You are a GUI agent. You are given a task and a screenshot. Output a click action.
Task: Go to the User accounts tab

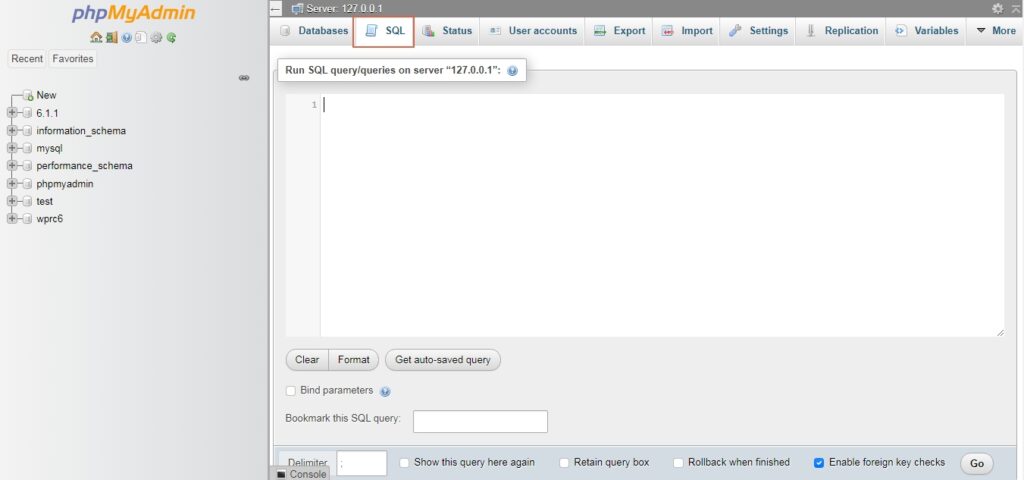click(x=533, y=31)
